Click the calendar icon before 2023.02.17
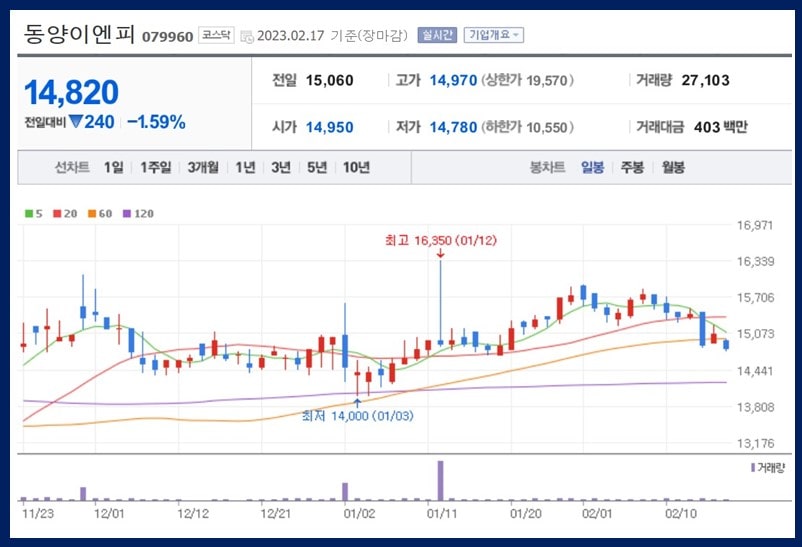Image resolution: width=802 pixels, height=547 pixels. pos(247,36)
